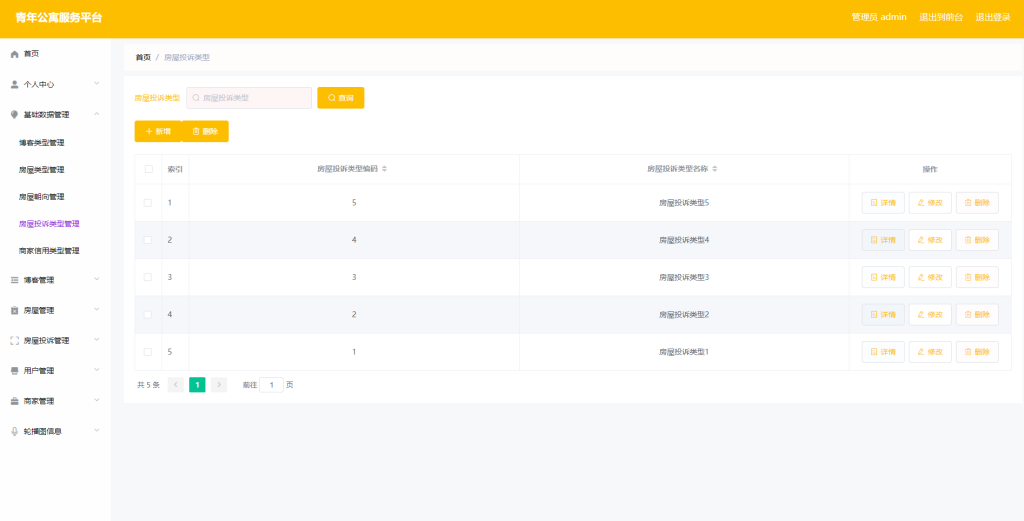
Task: Select the checkbox for row 房屋投诉类型5
Action: click(x=148, y=202)
